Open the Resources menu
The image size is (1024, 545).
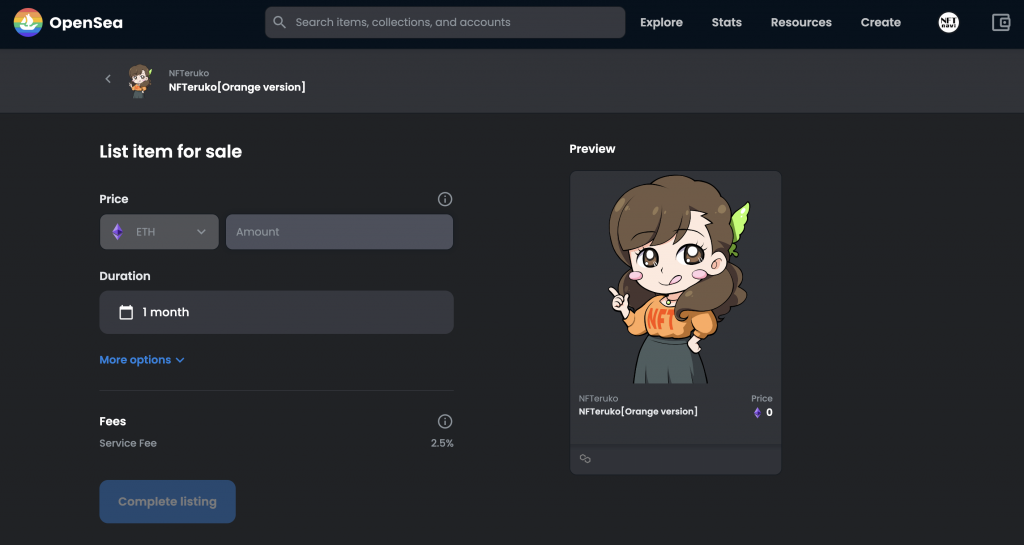[801, 22]
